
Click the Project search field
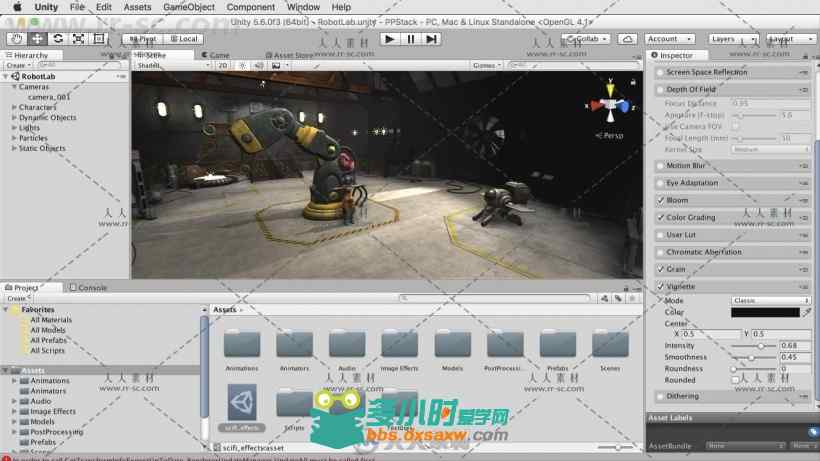(x=495, y=298)
